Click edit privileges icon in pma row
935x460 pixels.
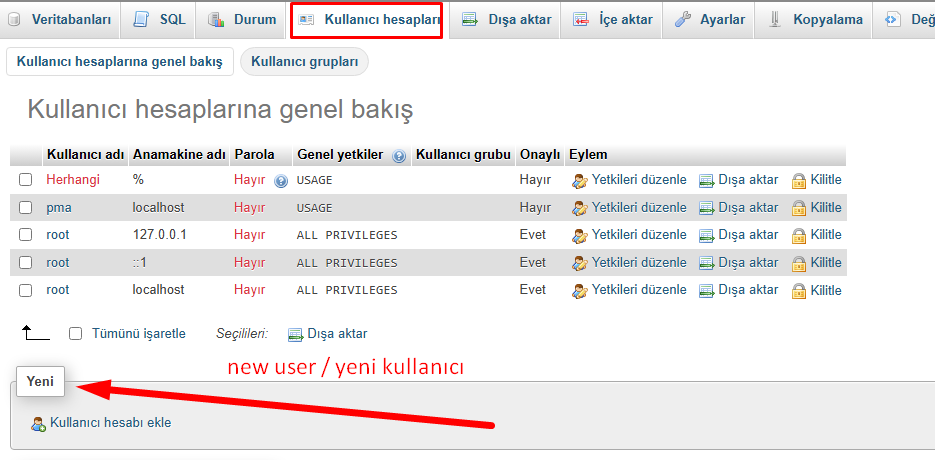coord(580,208)
